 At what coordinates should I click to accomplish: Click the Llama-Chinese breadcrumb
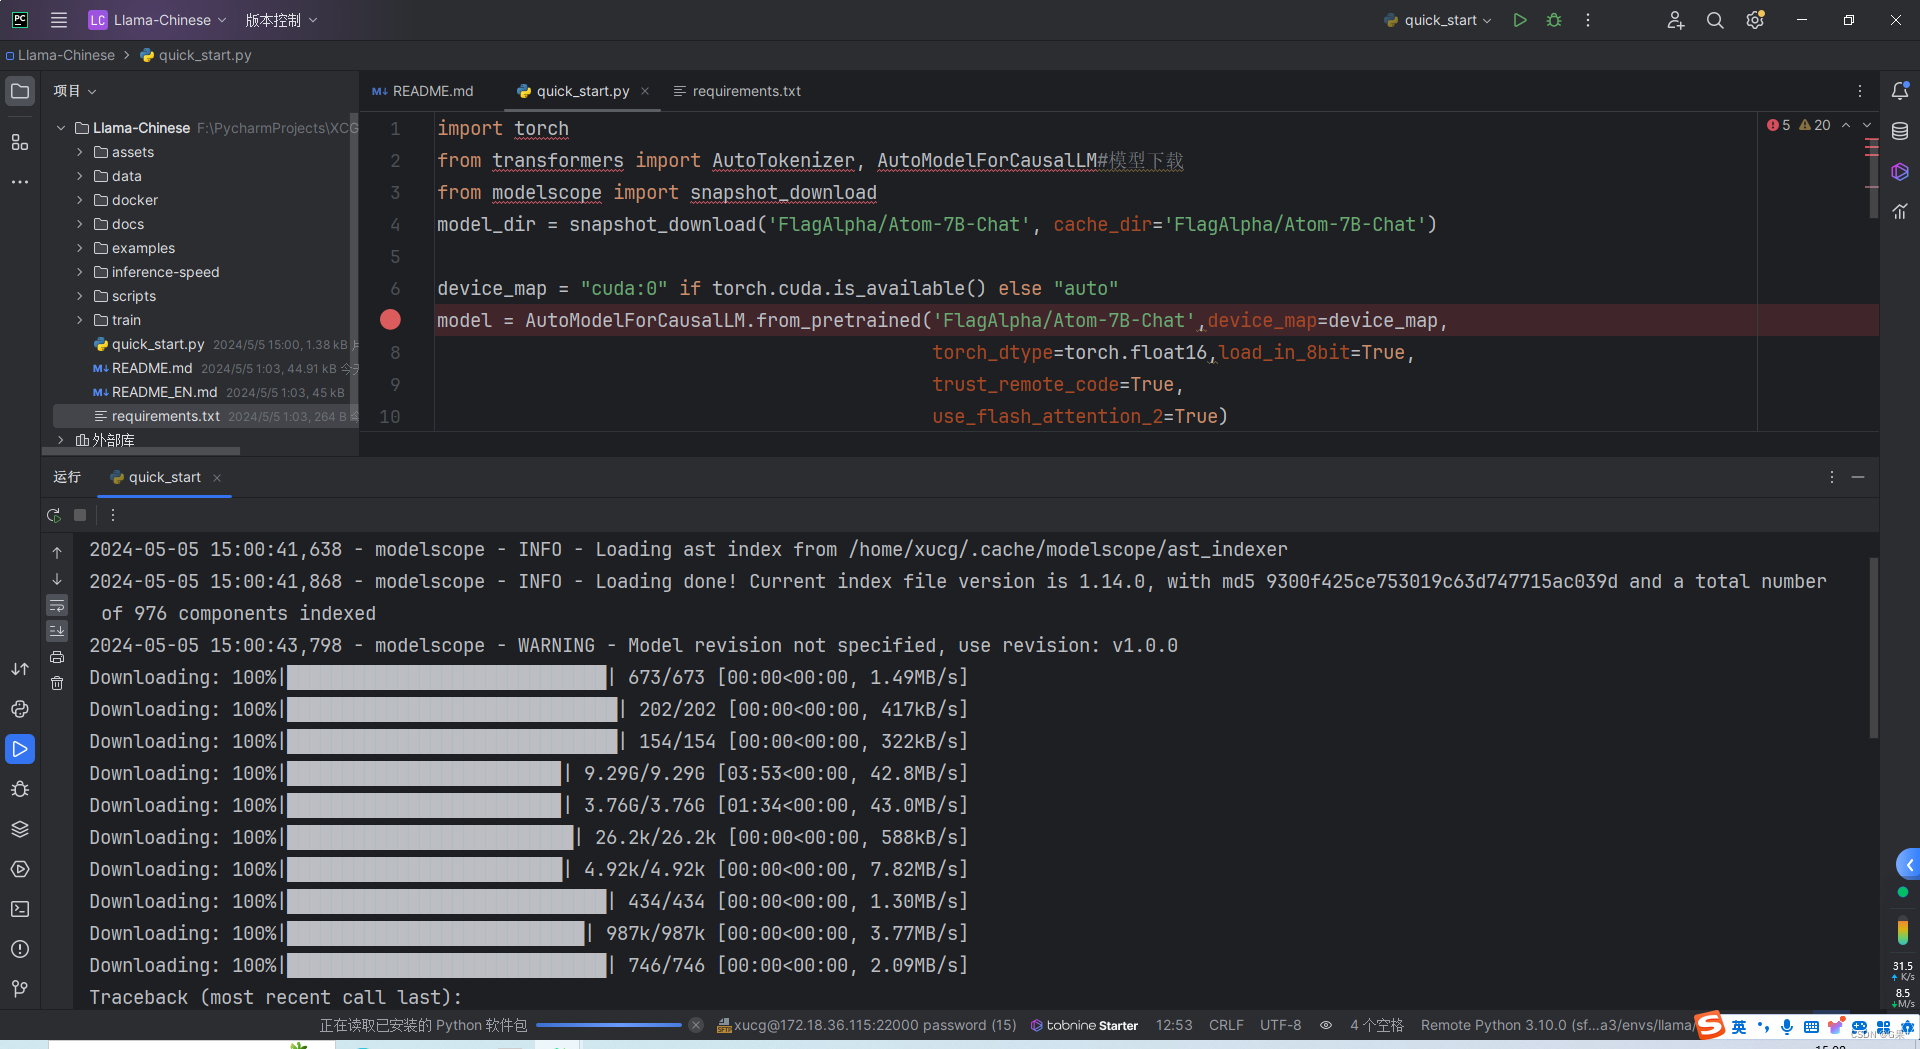[x=60, y=55]
